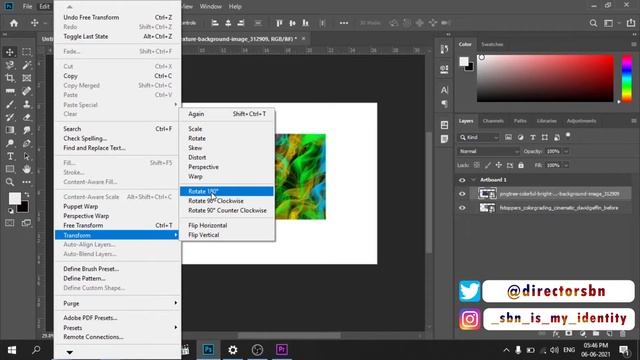Click the align left edges icon
Image resolution: width=640 pixels, height=360 pixels.
pyautogui.click(x=215, y=23)
